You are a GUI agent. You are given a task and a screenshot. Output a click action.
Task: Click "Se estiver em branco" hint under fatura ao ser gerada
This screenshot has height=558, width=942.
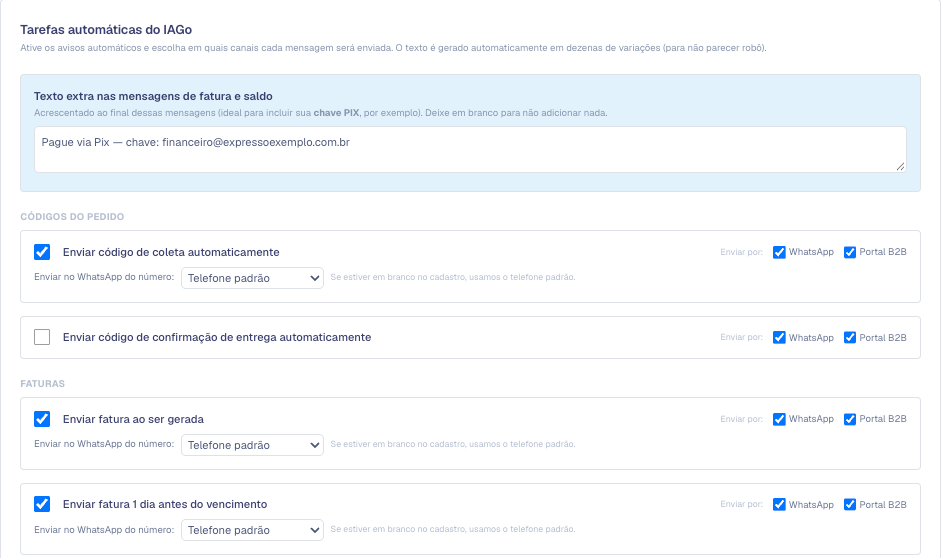pos(453,444)
